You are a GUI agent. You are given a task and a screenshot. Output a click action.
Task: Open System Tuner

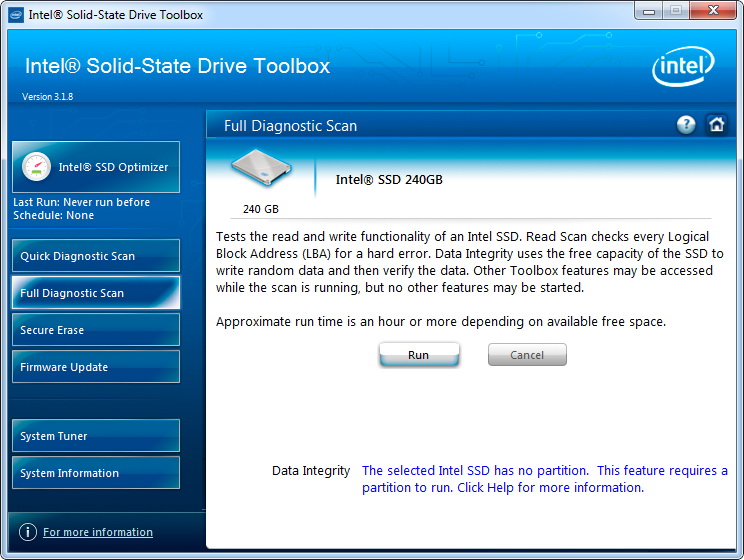[x=96, y=436]
